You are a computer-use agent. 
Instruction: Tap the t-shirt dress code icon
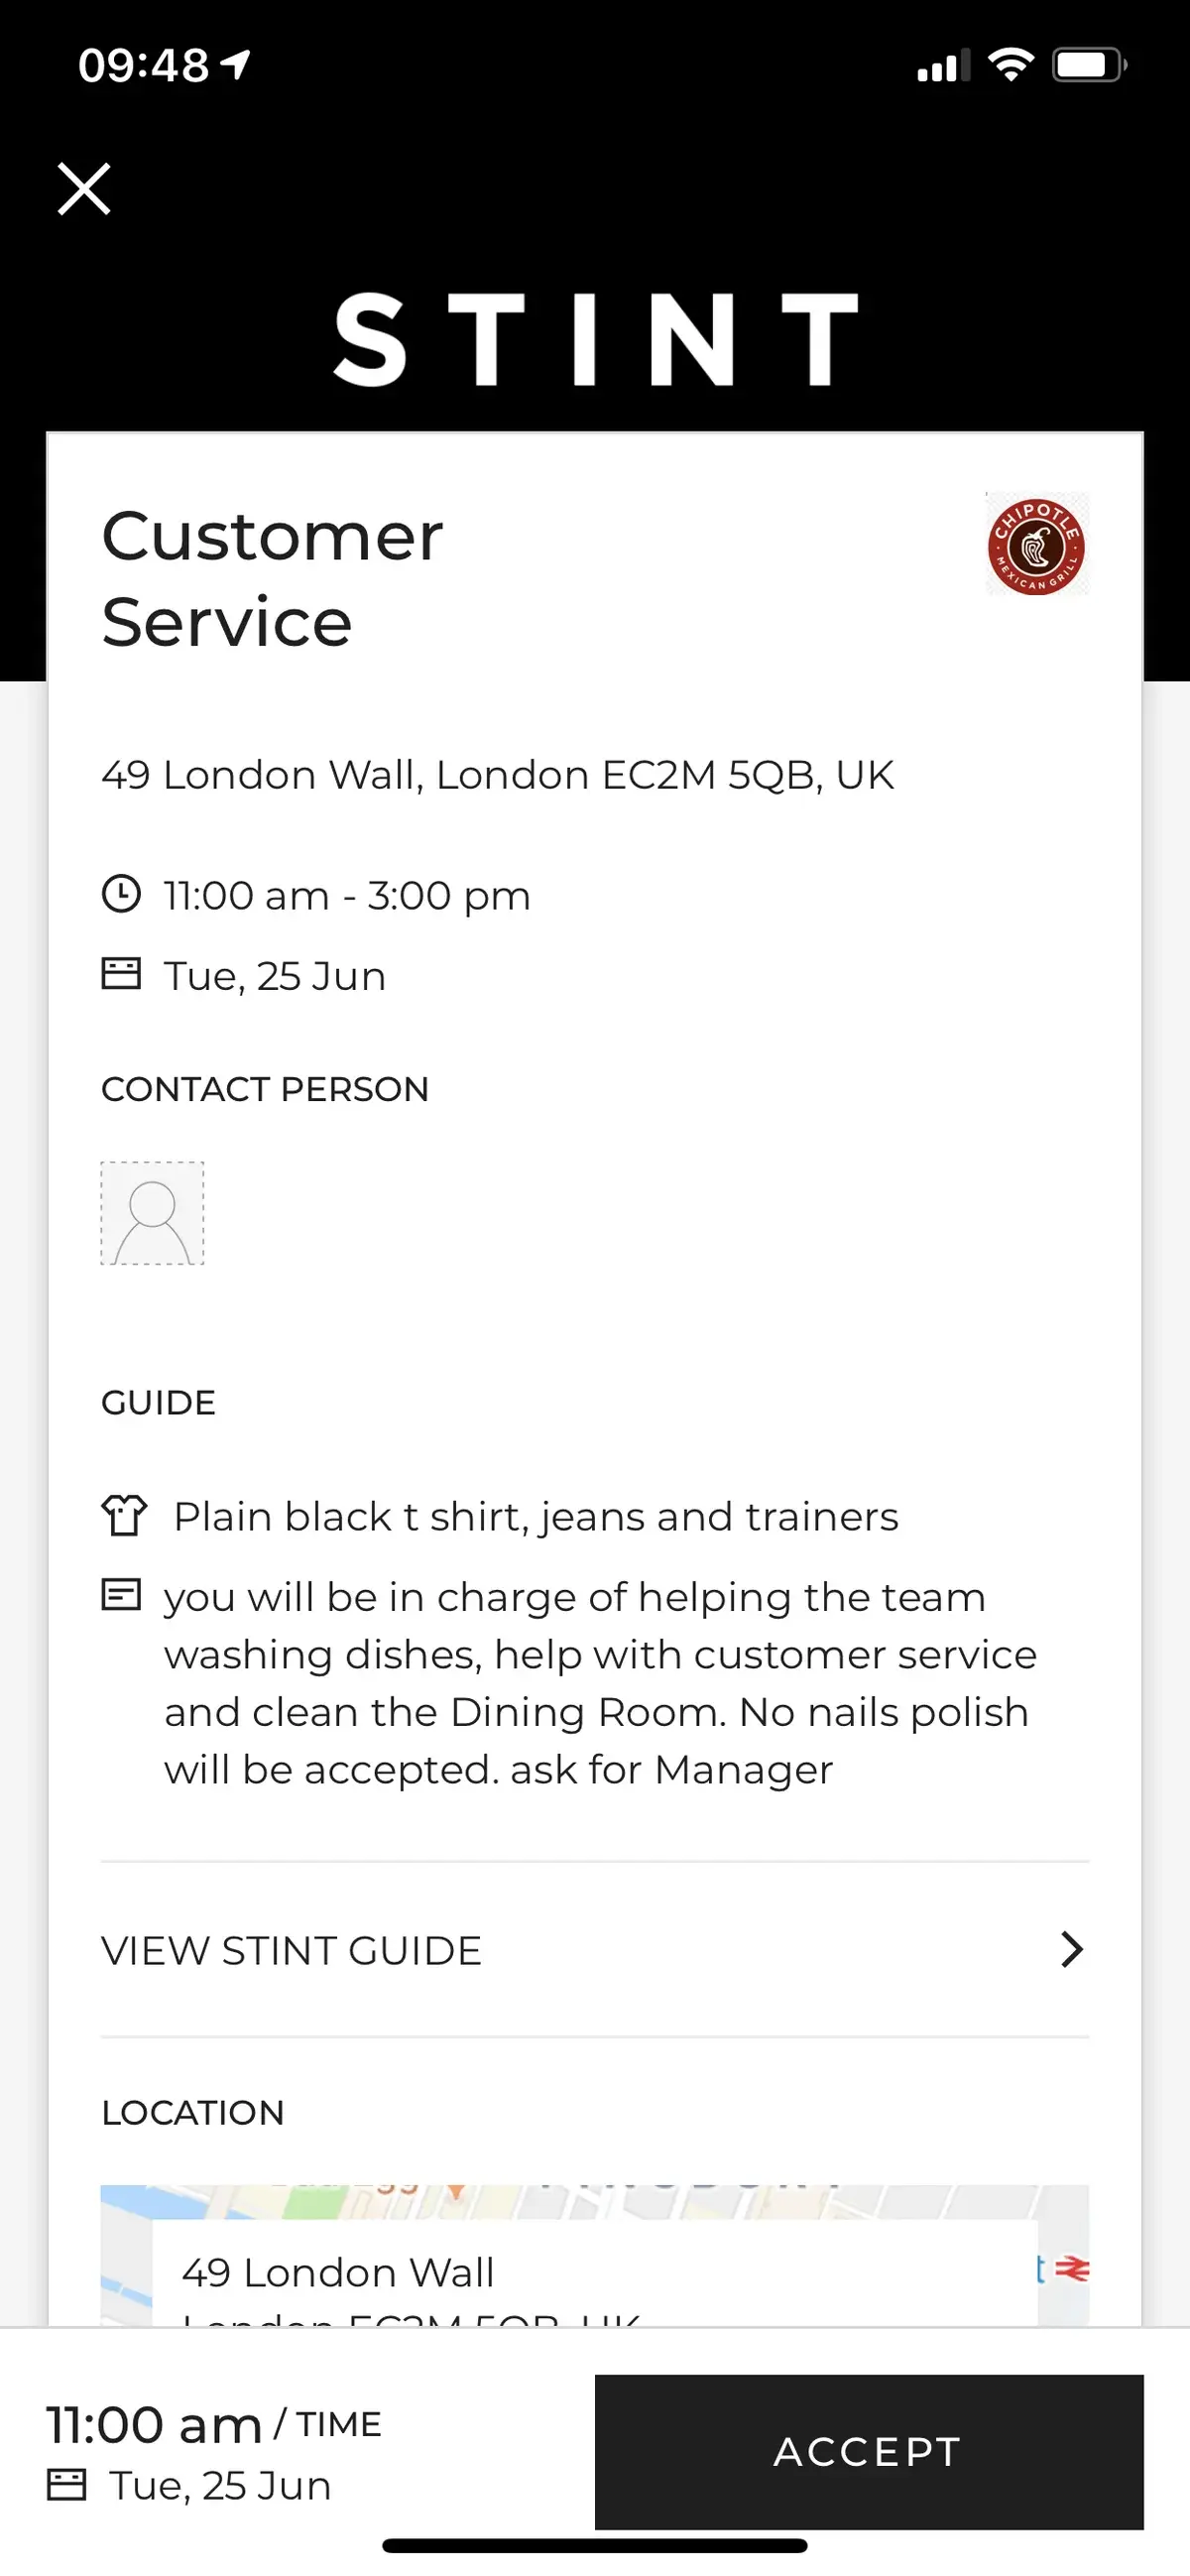(124, 1515)
